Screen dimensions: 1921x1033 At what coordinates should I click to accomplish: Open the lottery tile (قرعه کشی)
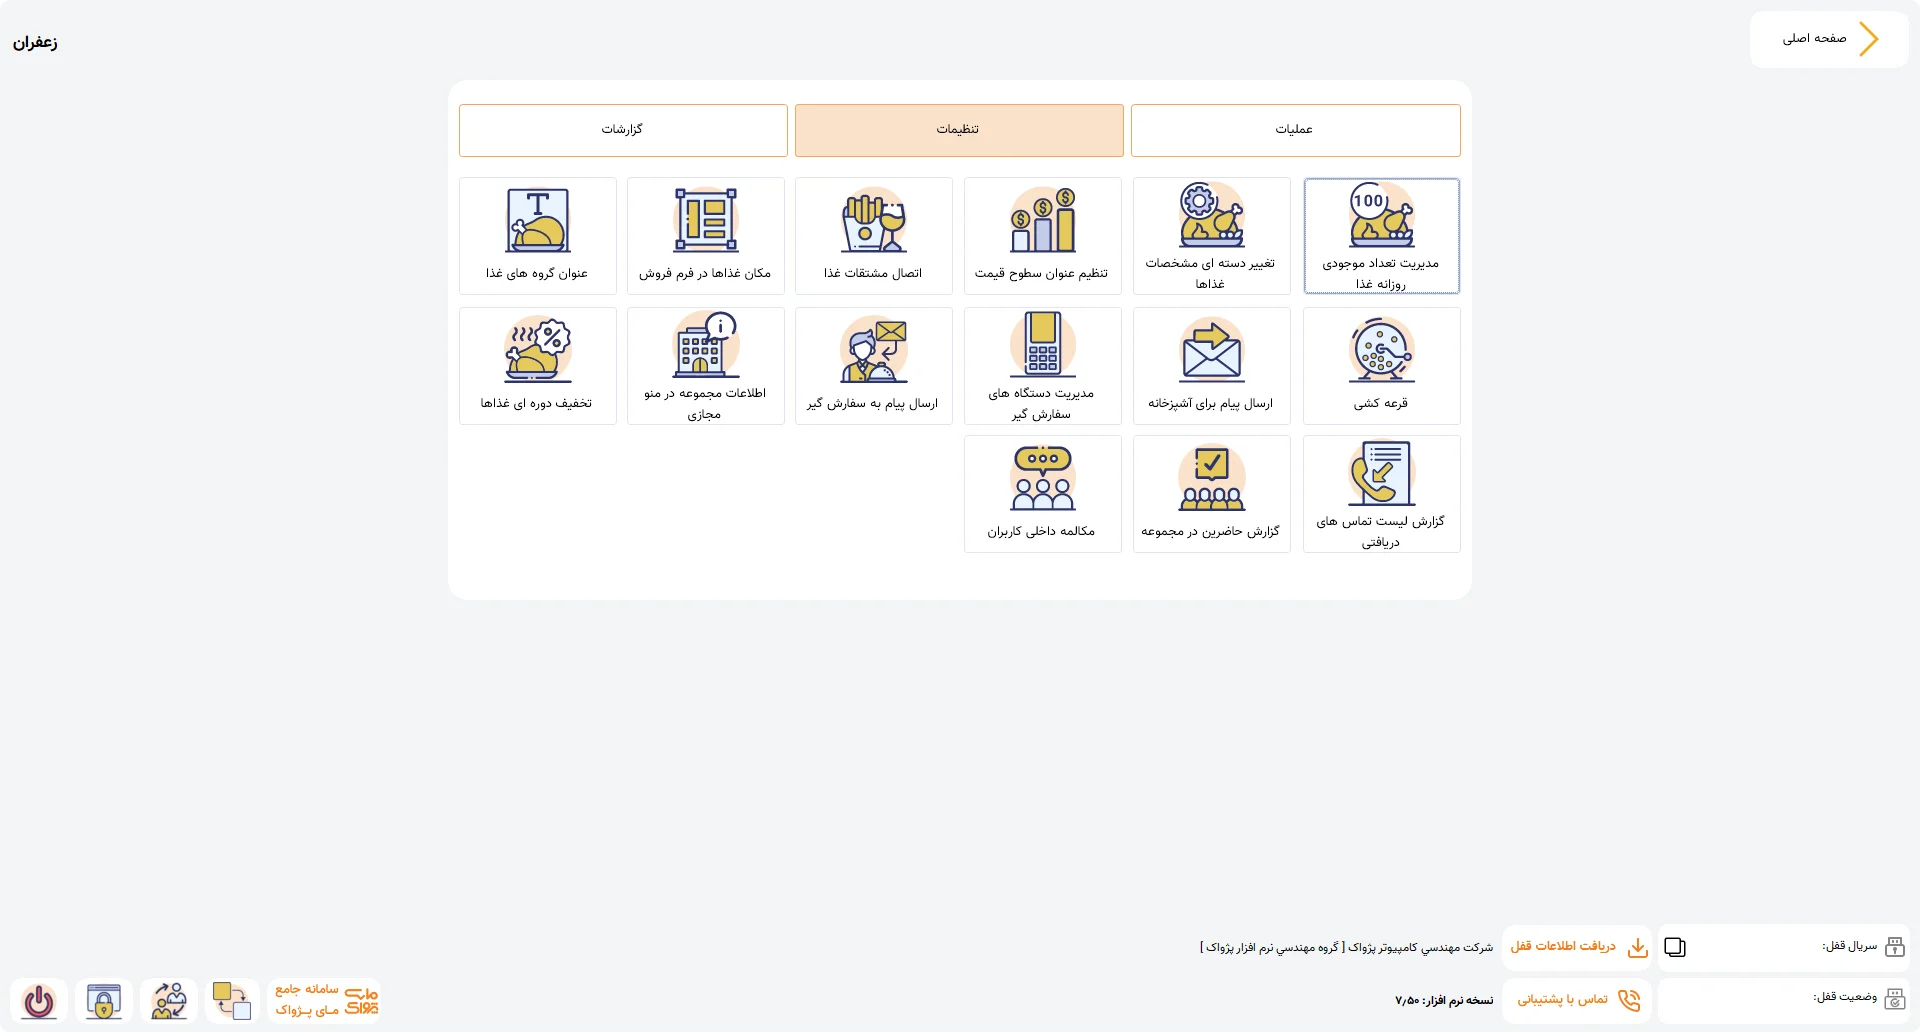coord(1381,366)
